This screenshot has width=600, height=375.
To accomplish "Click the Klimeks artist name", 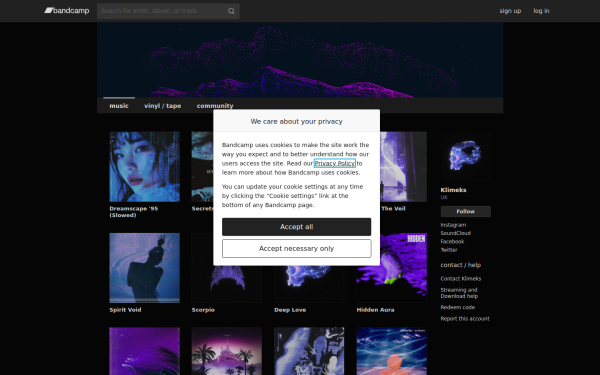I will tap(453, 190).
